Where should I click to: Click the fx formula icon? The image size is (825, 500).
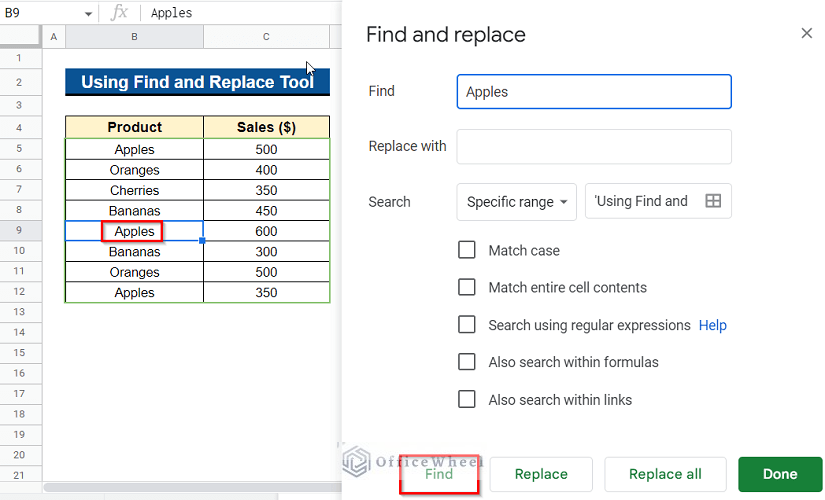[x=119, y=13]
